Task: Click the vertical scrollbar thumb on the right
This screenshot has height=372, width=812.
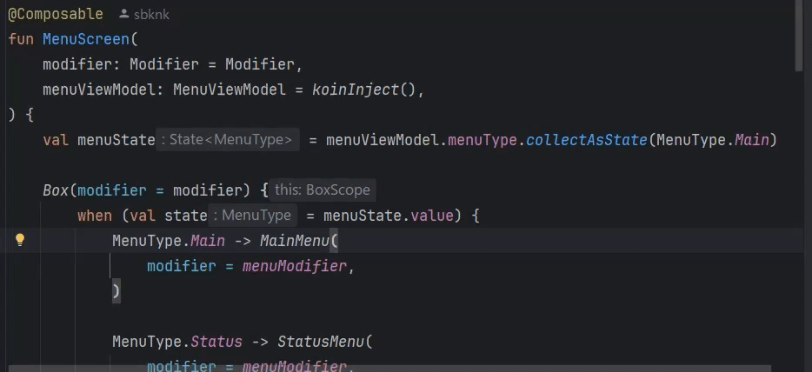Action: click(798, 36)
